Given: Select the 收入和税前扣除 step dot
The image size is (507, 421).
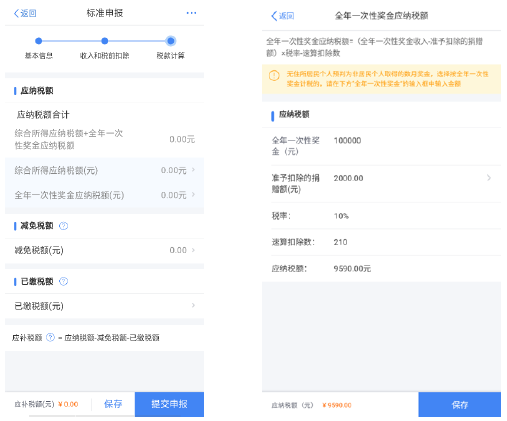Looking at the screenshot, I should 105,41.
